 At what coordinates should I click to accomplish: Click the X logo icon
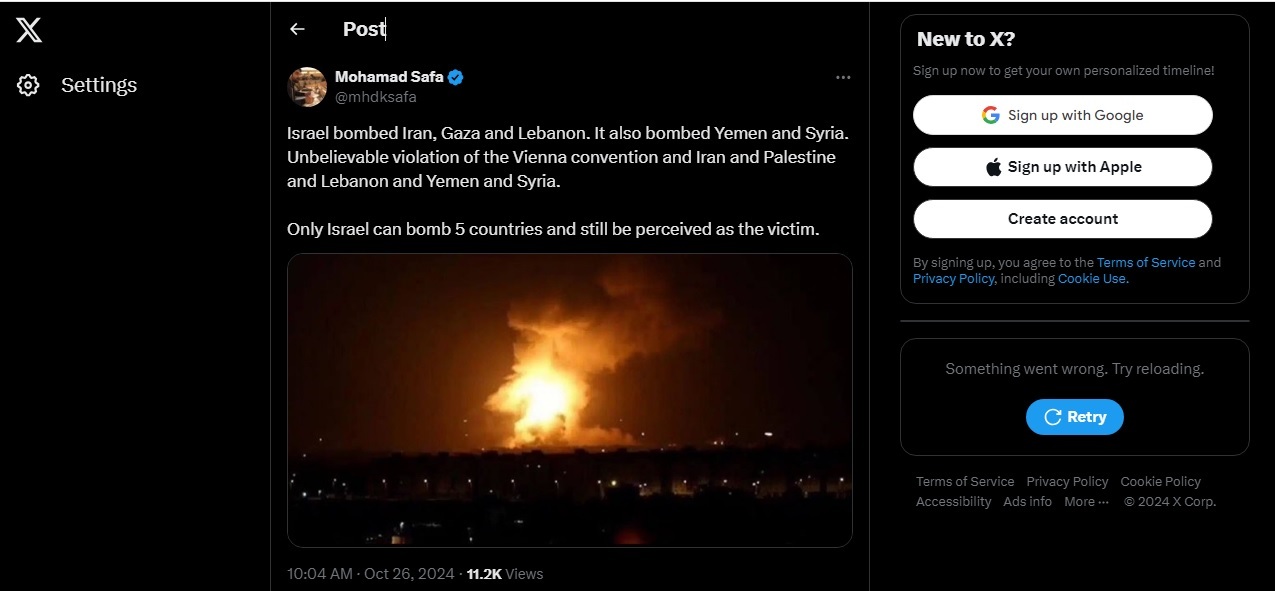(29, 31)
